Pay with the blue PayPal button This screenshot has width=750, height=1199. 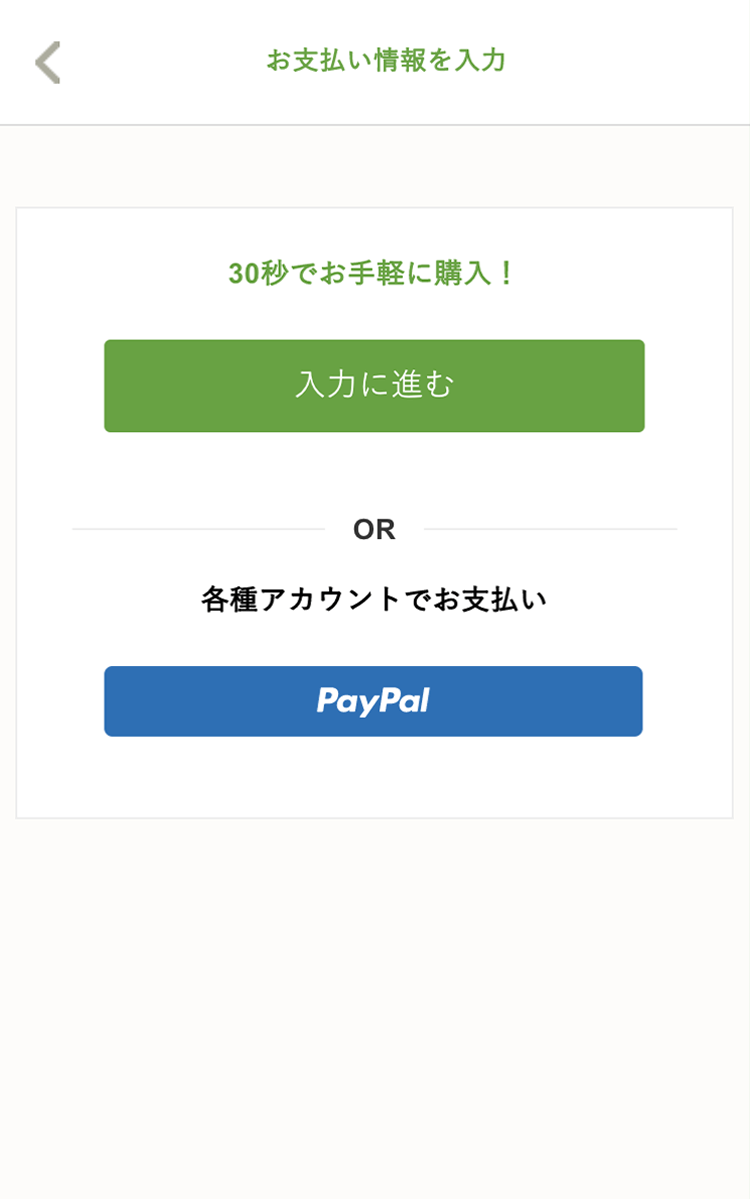pos(373,701)
